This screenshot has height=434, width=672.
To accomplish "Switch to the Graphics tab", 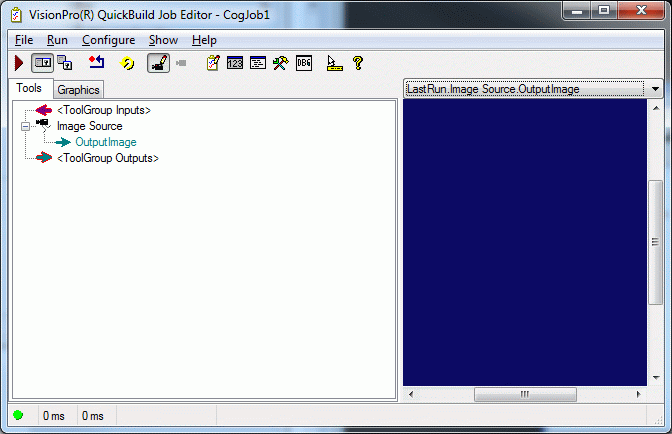I will 78,90.
